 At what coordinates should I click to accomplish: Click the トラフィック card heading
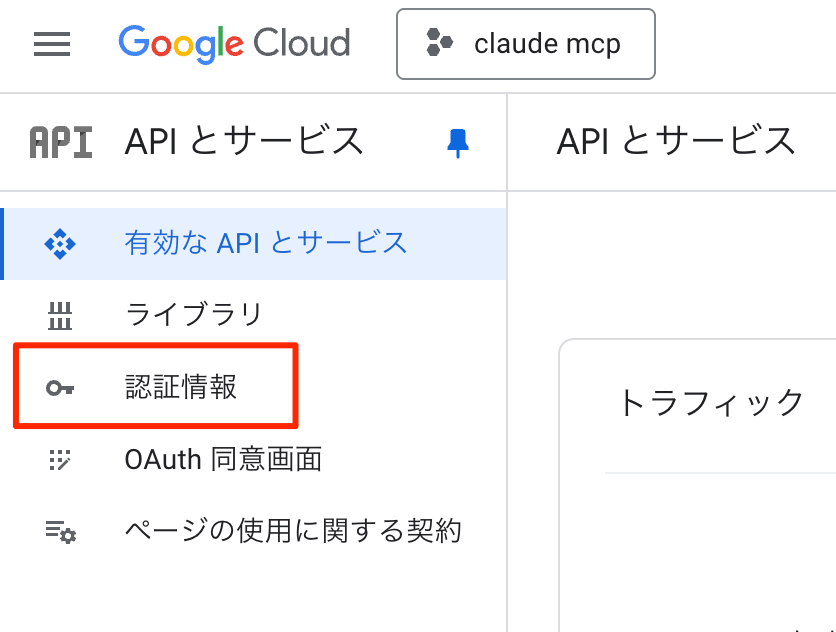[711, 403]
